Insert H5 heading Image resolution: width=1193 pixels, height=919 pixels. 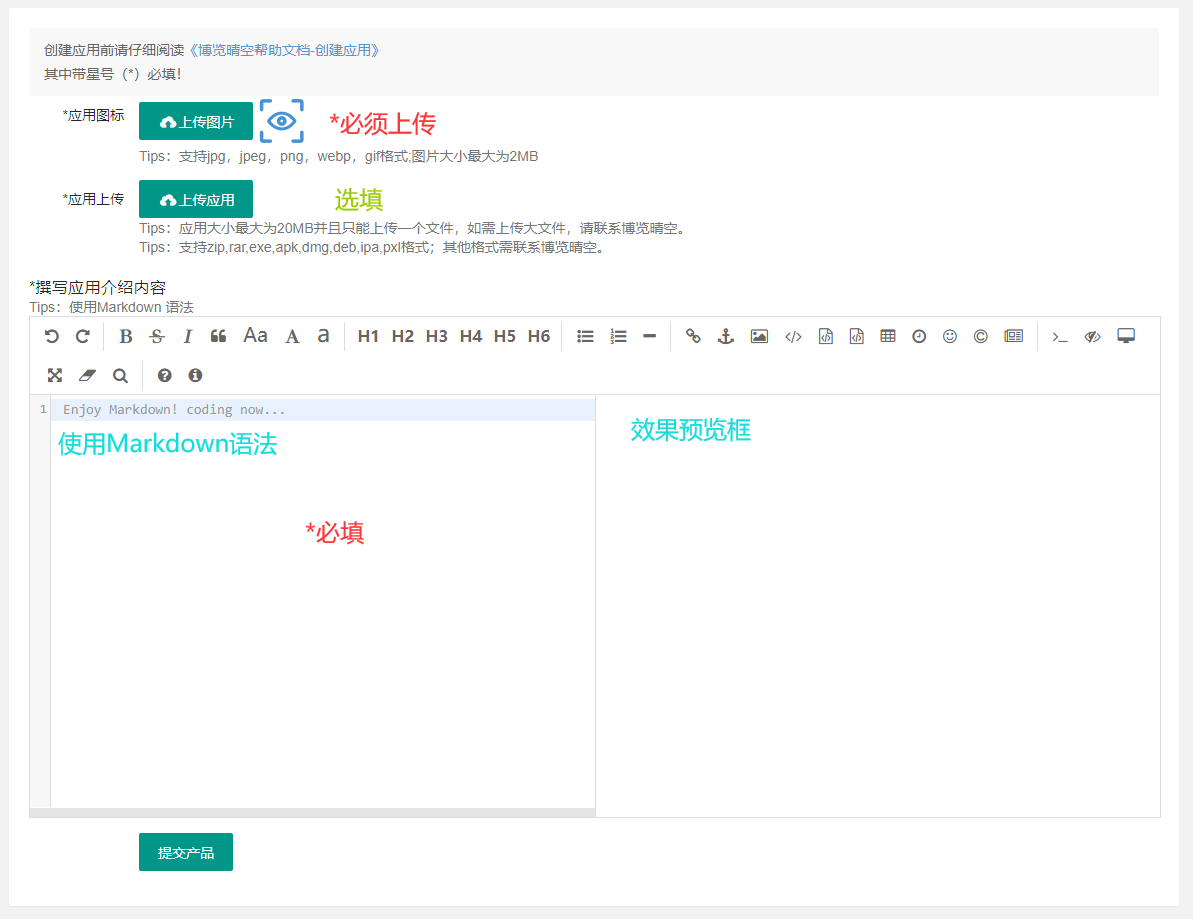click(504, 336)
